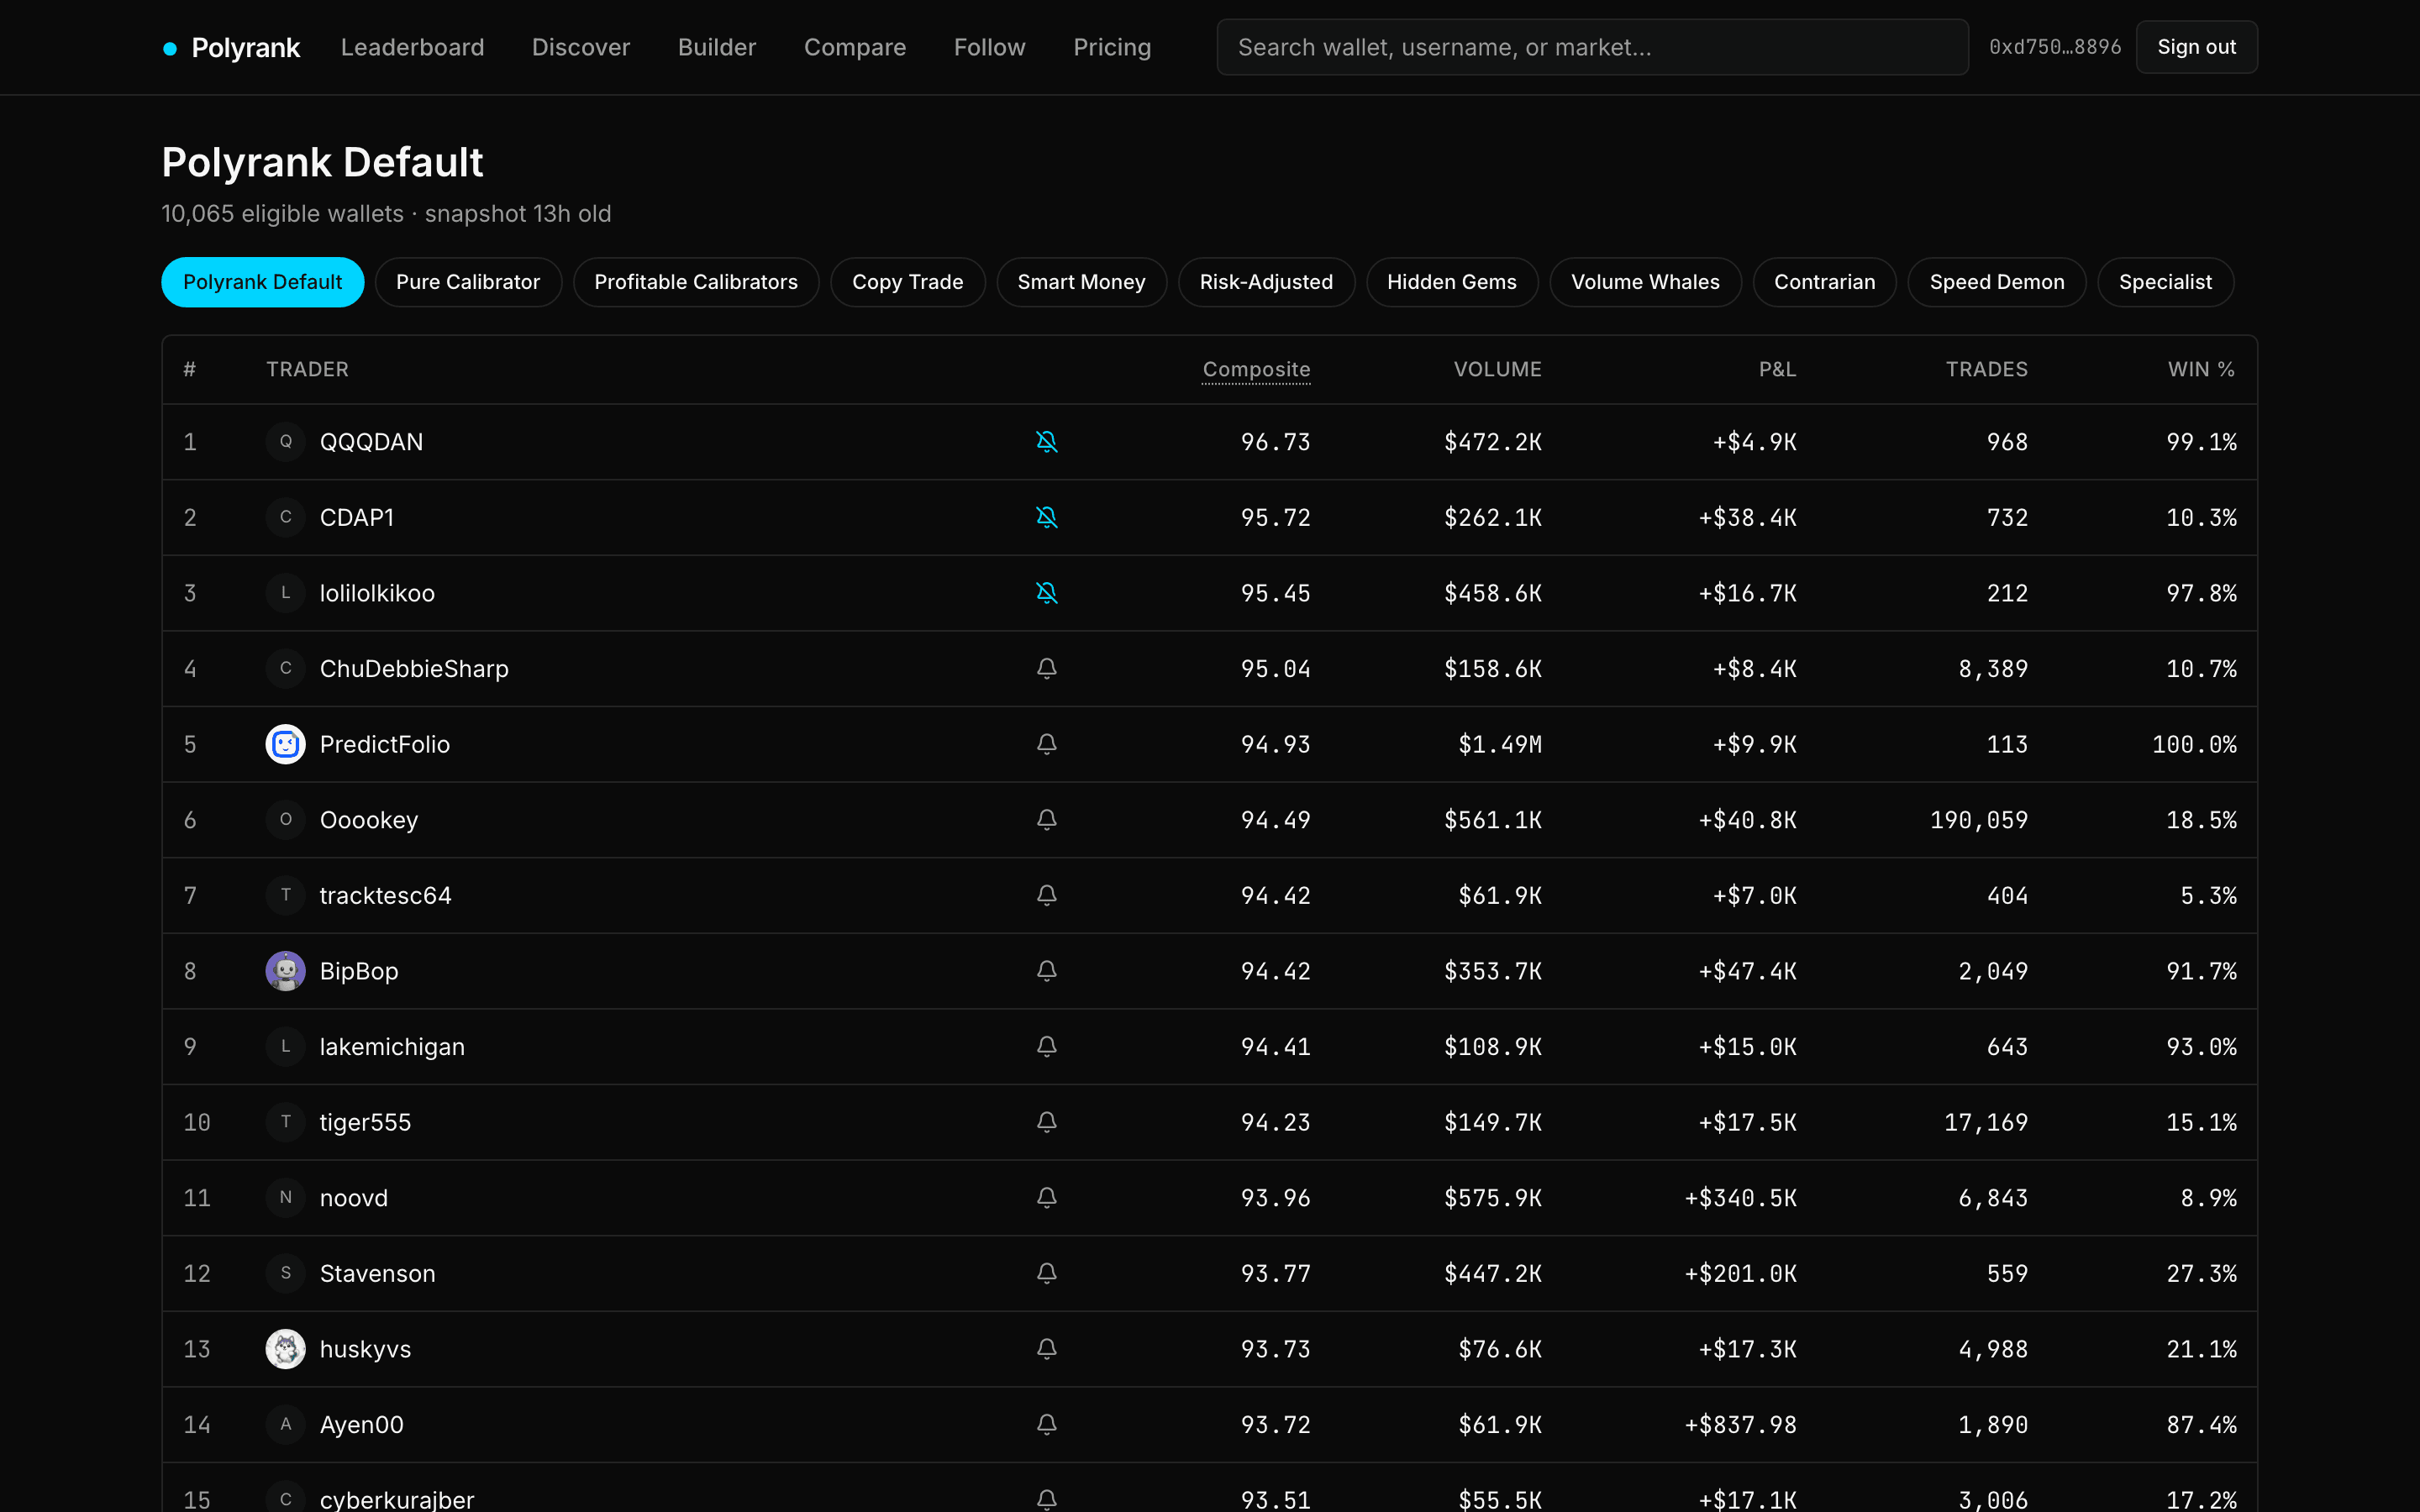Viewport: 2420px width, 1512px height.
Task: Click the O avatar next to Ooookey
Action: click(x=285, y=820)
